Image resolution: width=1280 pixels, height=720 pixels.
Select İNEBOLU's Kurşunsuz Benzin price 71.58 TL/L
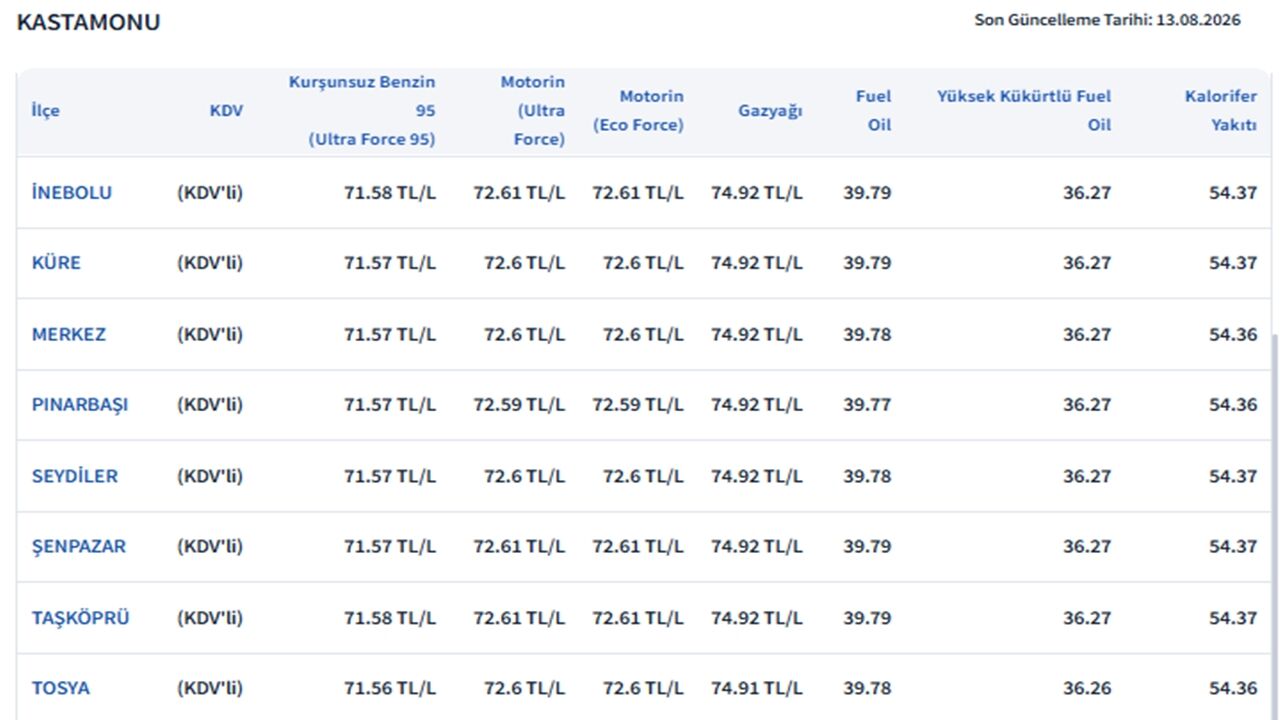pos(390,192)
